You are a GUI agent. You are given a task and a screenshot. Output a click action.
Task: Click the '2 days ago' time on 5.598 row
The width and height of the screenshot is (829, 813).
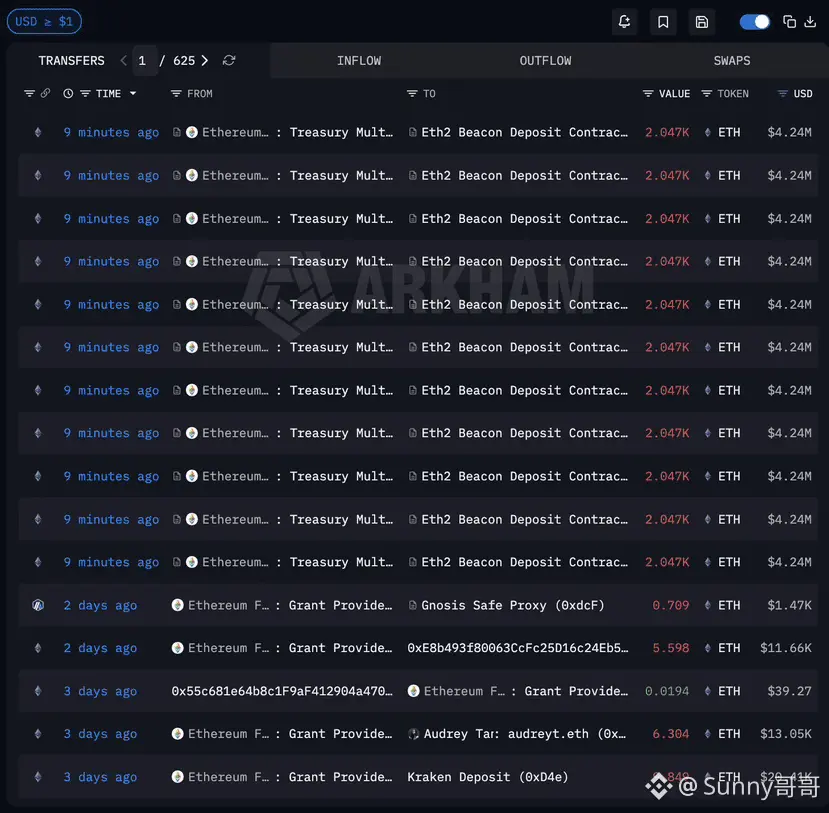click(x=100, y=648)
